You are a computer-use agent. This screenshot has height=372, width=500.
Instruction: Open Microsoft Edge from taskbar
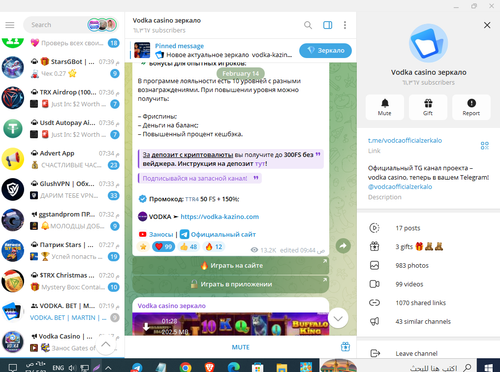click(233, 367)
